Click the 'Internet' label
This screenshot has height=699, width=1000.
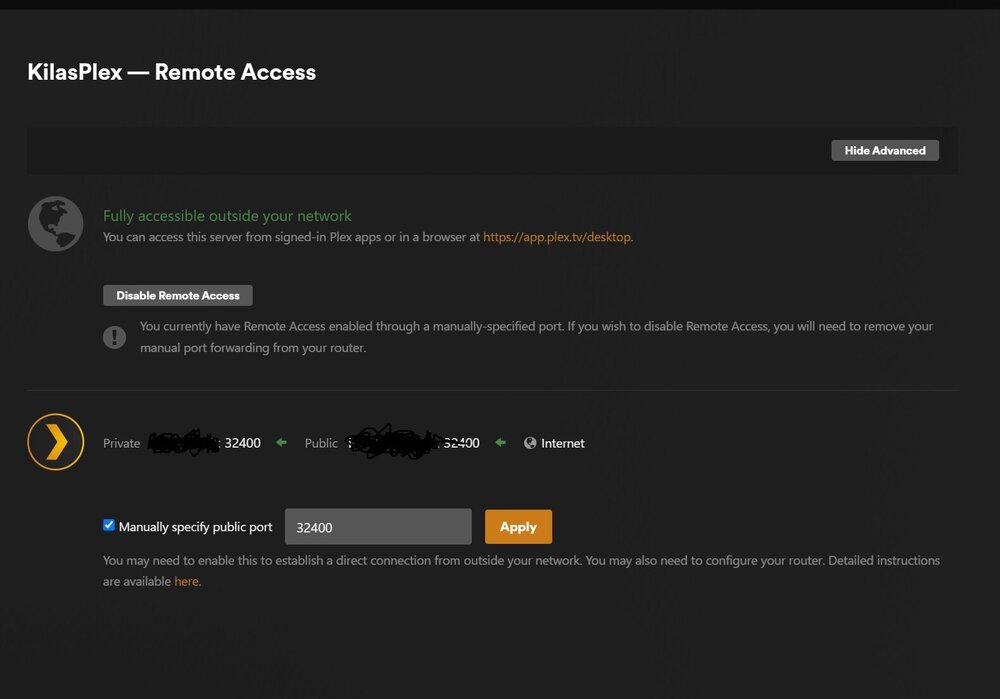click(x=562, y=443)
